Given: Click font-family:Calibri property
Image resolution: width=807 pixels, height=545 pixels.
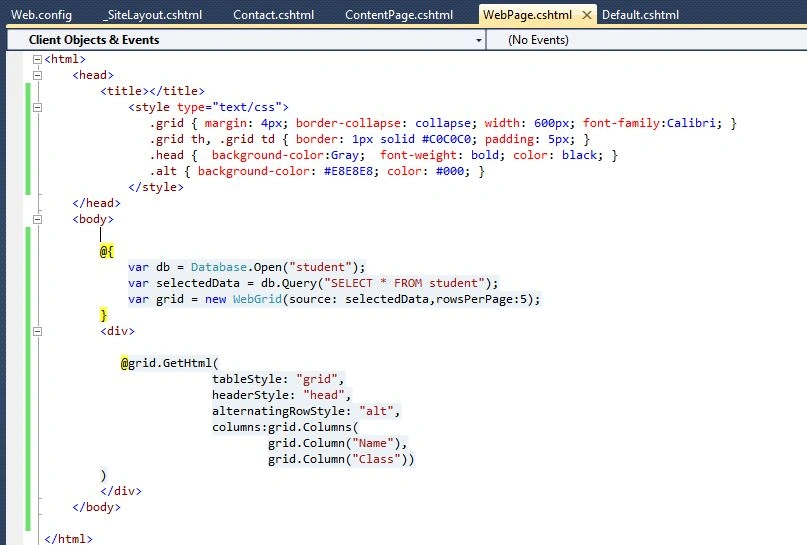Looking at the screenshot, I should [652, 123].
